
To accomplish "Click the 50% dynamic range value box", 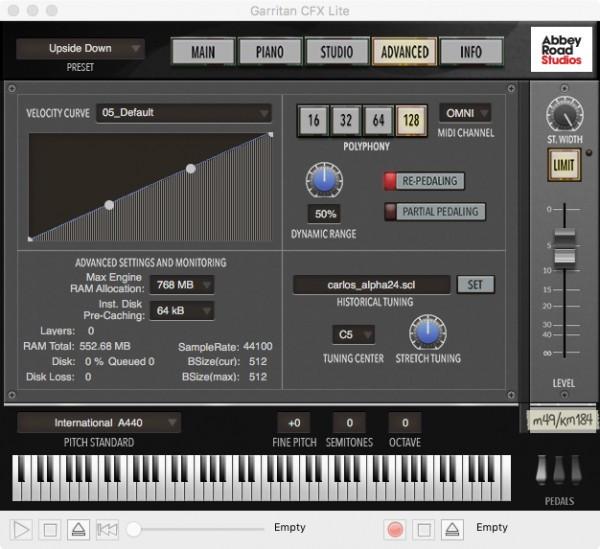I will click(325, 213).
